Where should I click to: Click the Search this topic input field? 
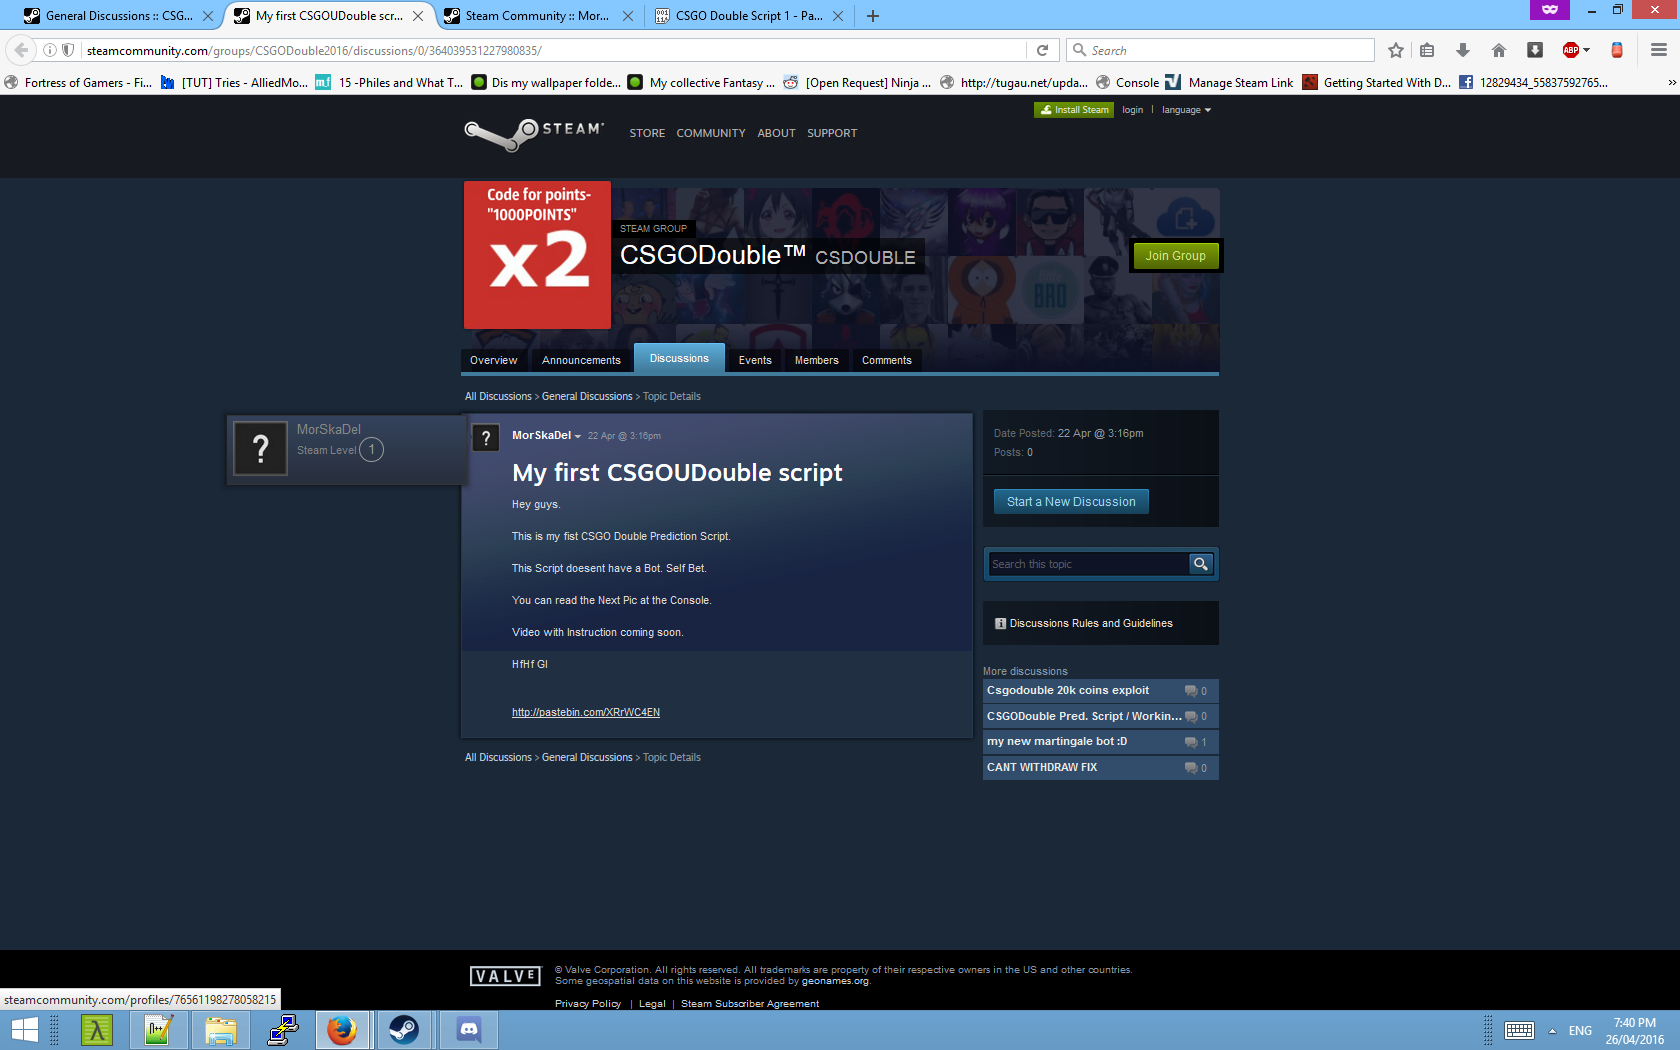click(1086, 564)
